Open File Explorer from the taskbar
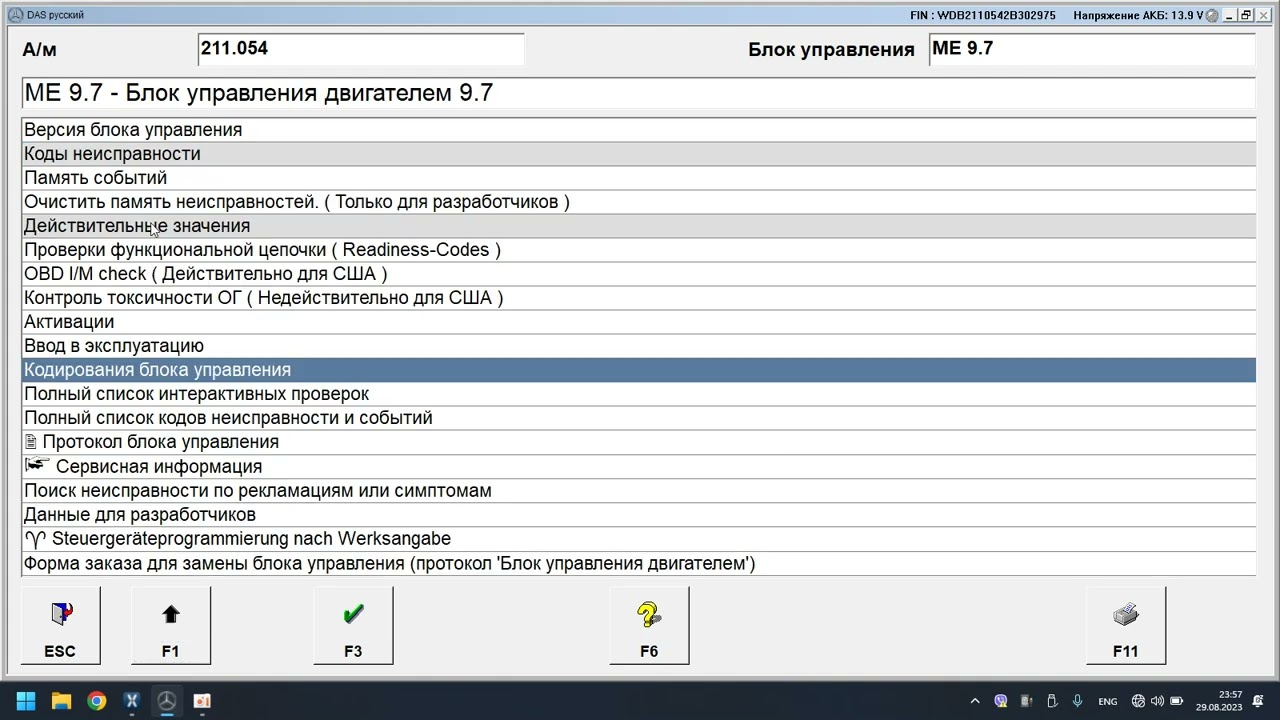 pos(61,701)
